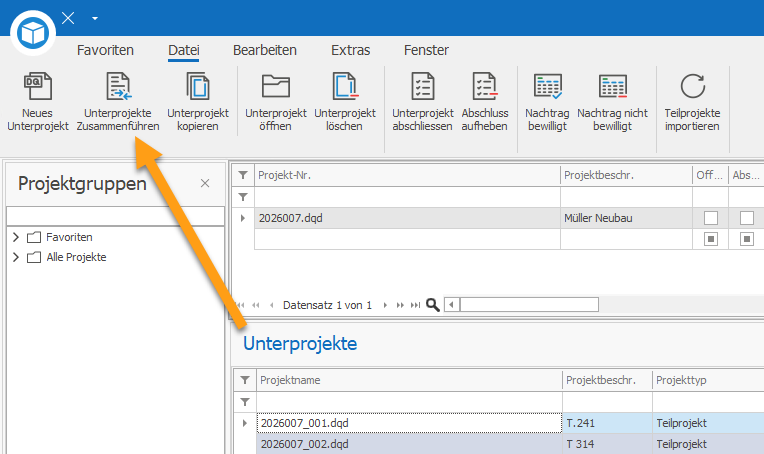Open the Fenster ribbon tab
The height and width of the screenshot is (454, 764).
pyautogui.click(x=426, y=50)
